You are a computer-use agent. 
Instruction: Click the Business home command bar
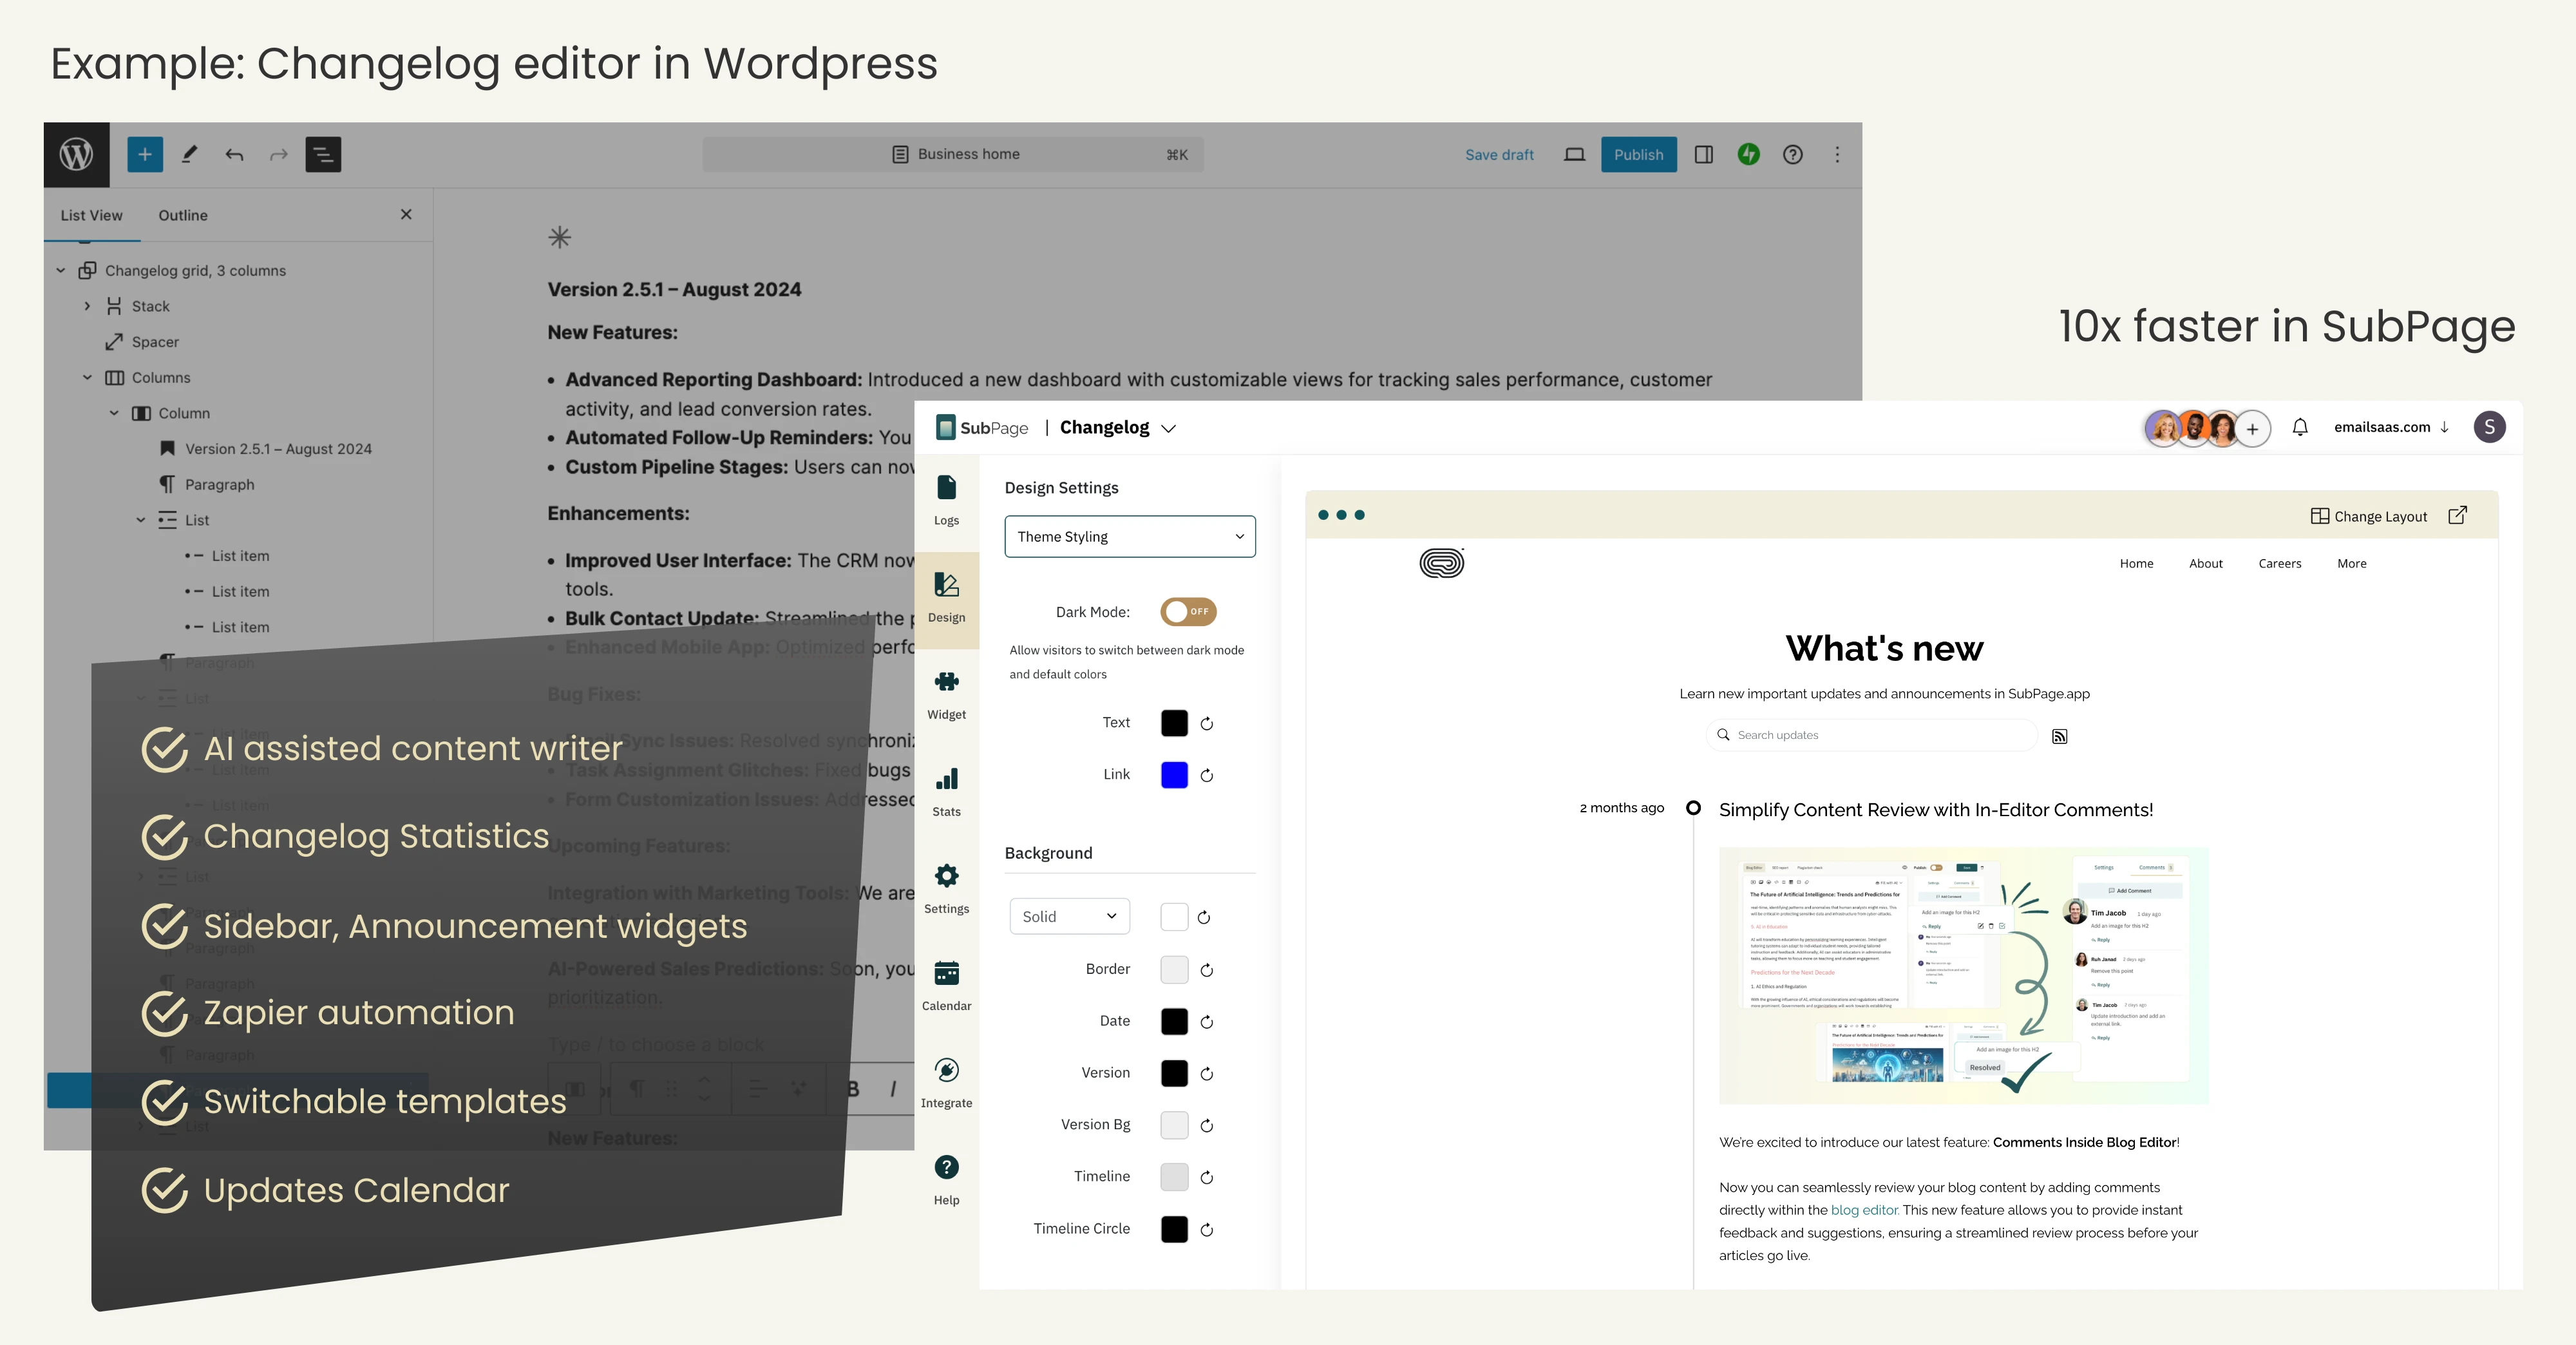(x=953, y=154)
